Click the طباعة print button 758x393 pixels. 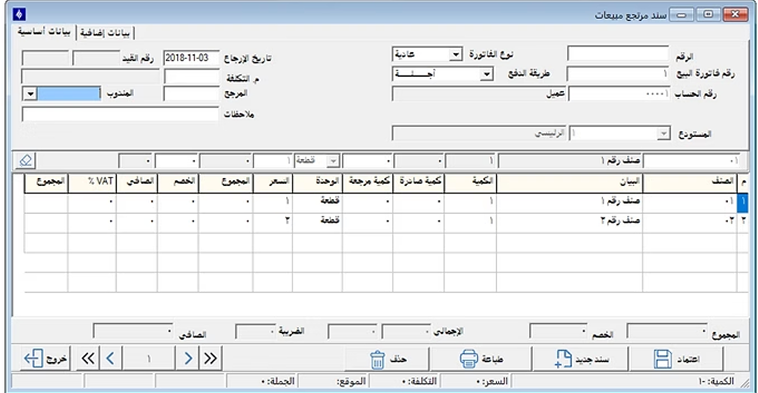[481, 359]
